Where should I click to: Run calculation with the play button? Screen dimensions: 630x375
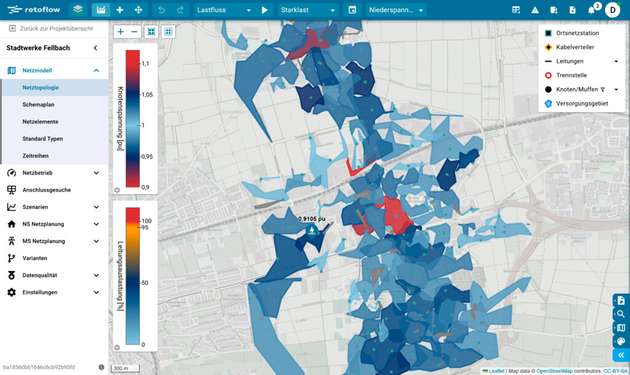(264, 10)
